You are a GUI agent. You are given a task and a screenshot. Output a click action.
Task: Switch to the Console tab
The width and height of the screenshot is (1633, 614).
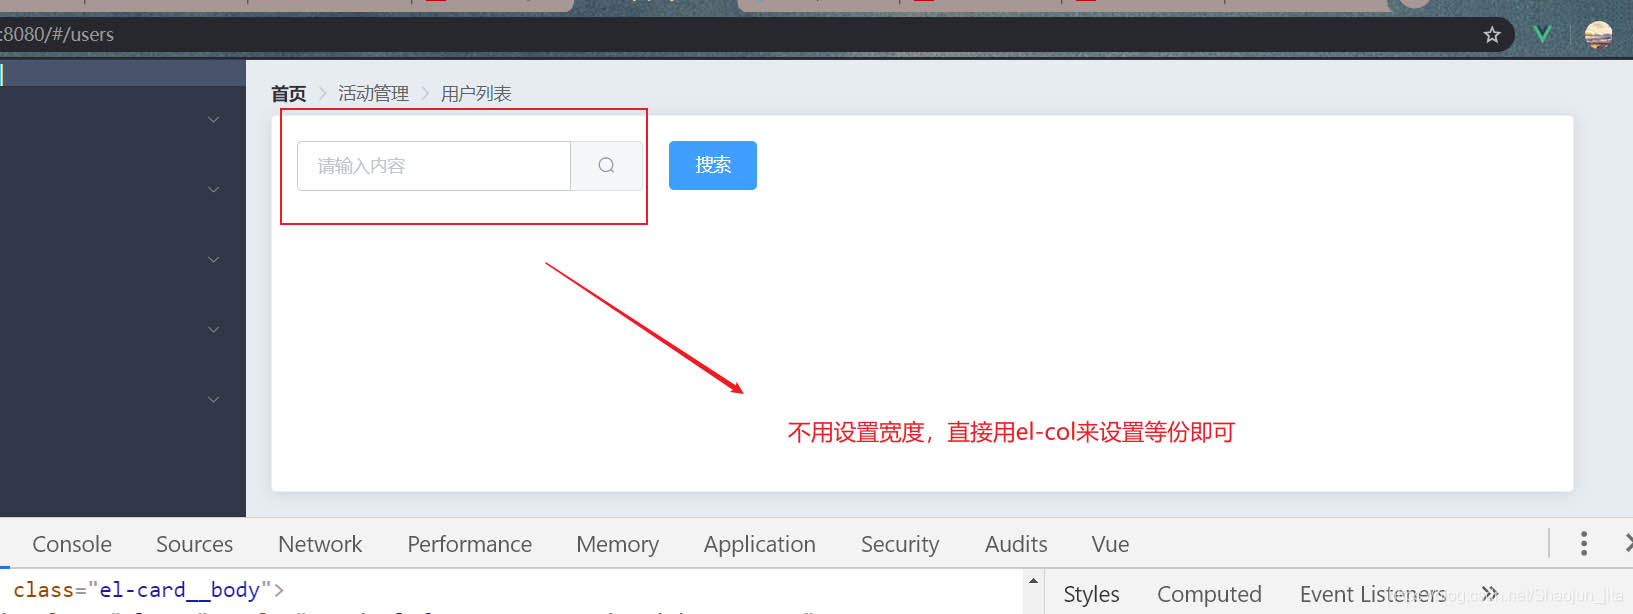click(72, 544)
